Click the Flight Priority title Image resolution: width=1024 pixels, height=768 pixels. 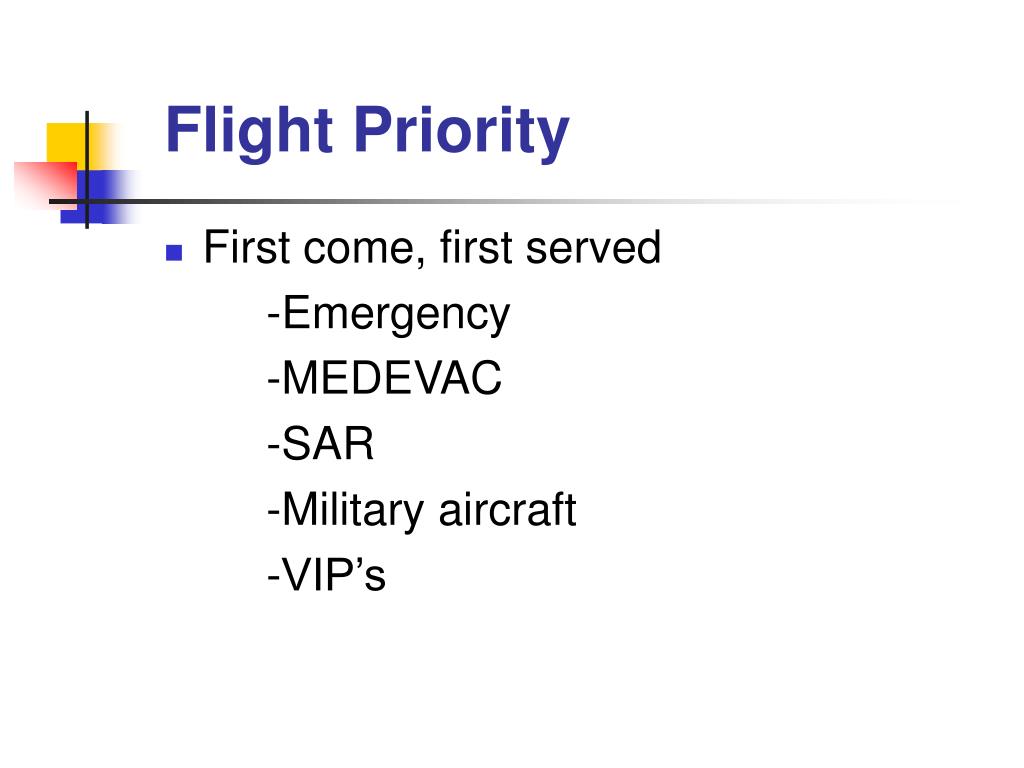(367, 133)
